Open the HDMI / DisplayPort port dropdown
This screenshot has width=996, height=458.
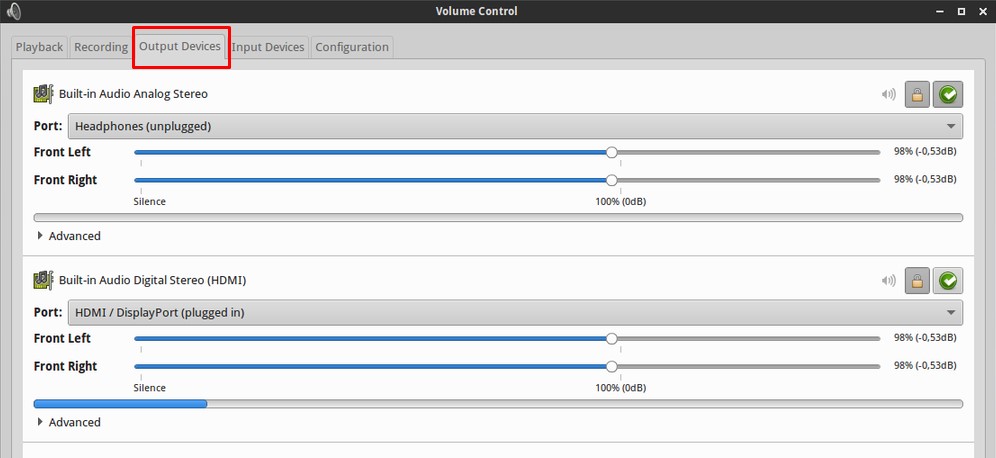point(514,312)
